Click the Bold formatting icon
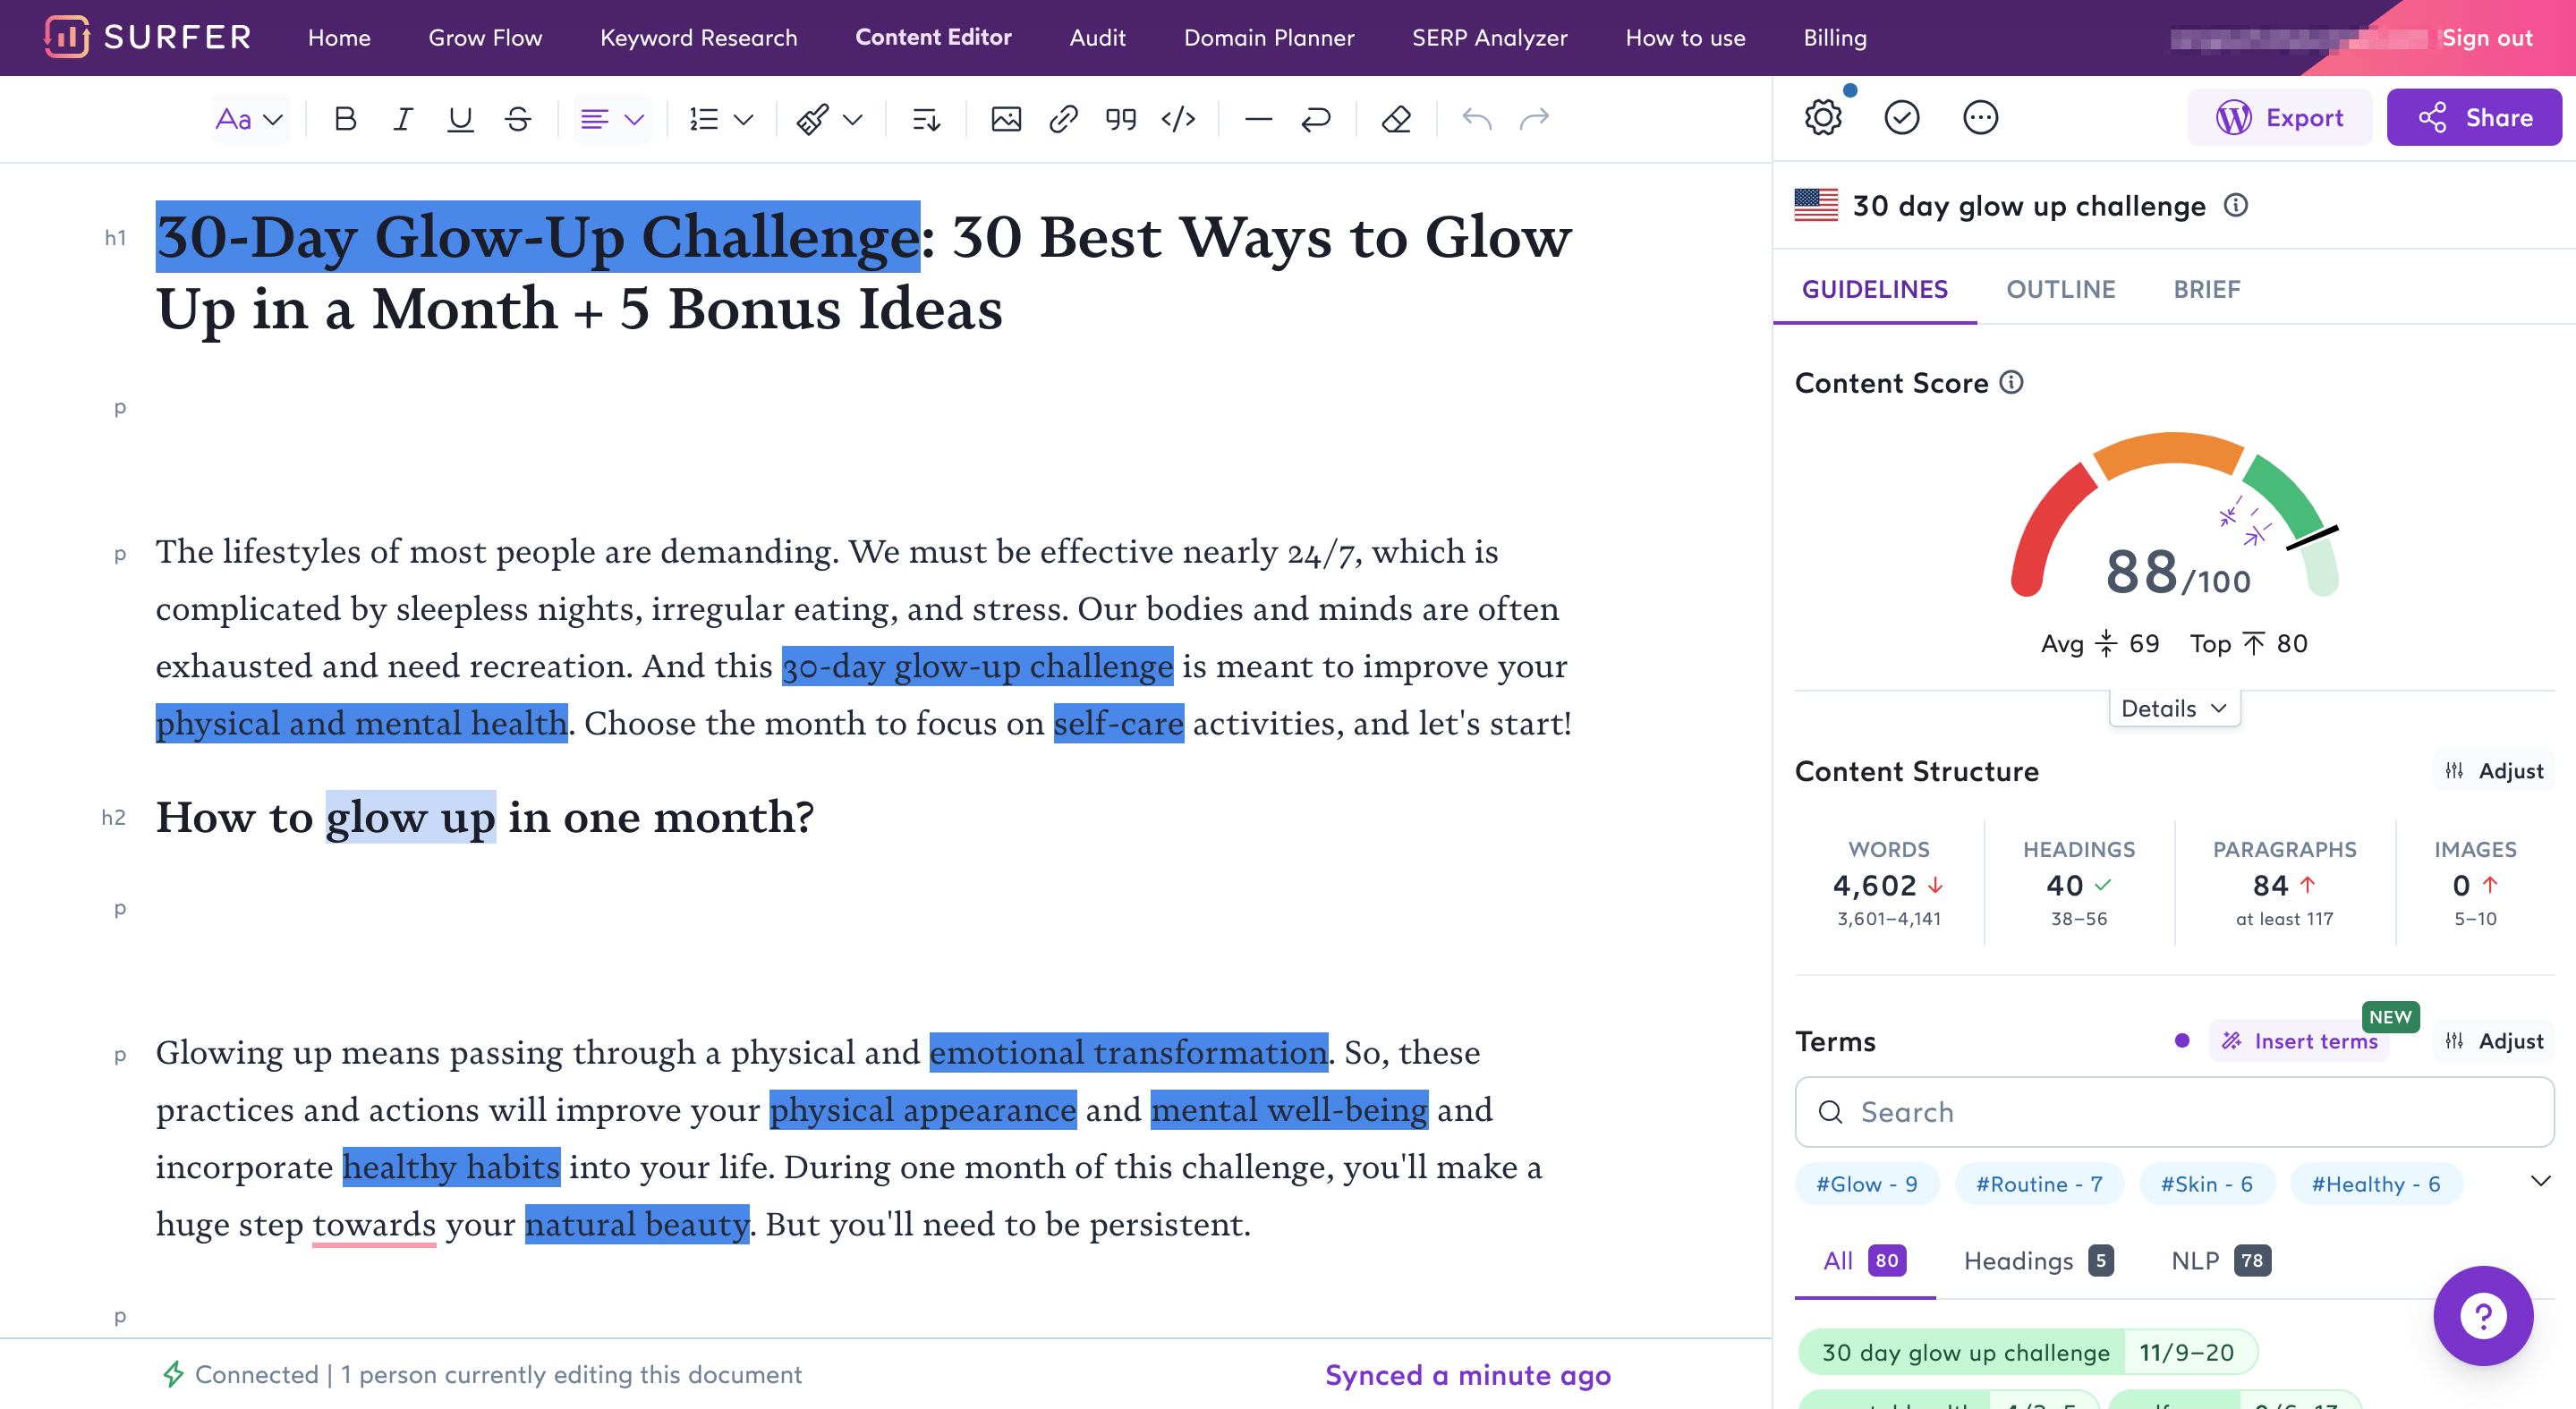2576x1409 pixels. tap(344, 118)
